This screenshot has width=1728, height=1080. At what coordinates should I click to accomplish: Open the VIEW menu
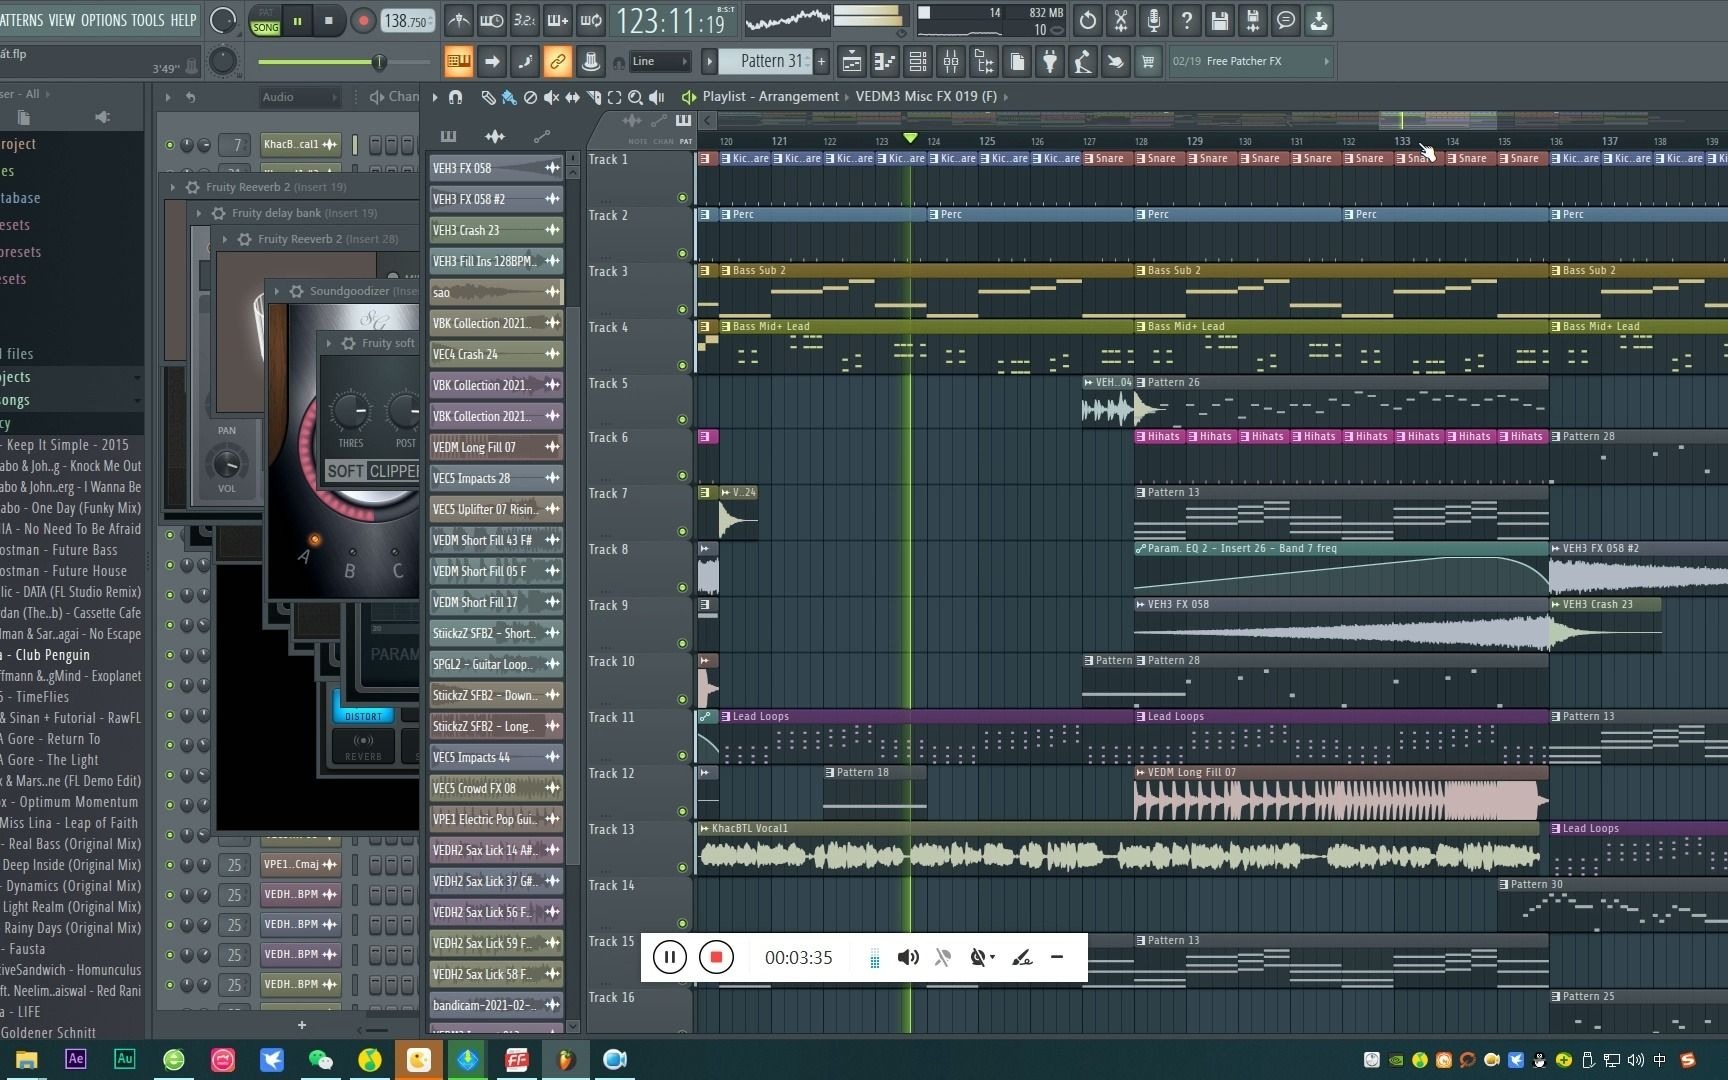tap(62, 20)
